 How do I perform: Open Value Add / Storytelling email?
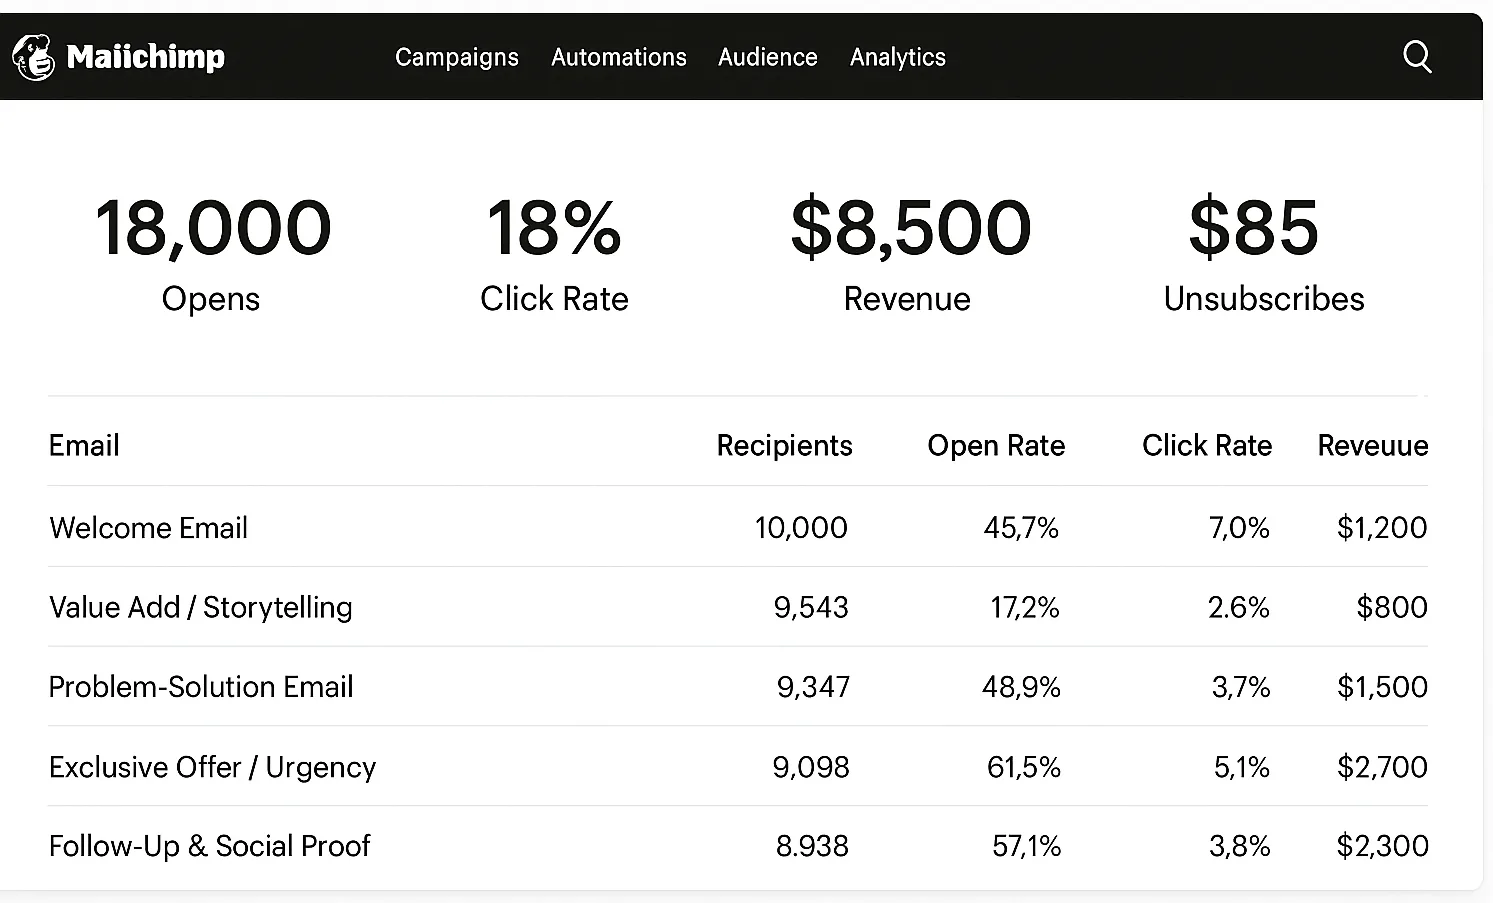point(200,607)
